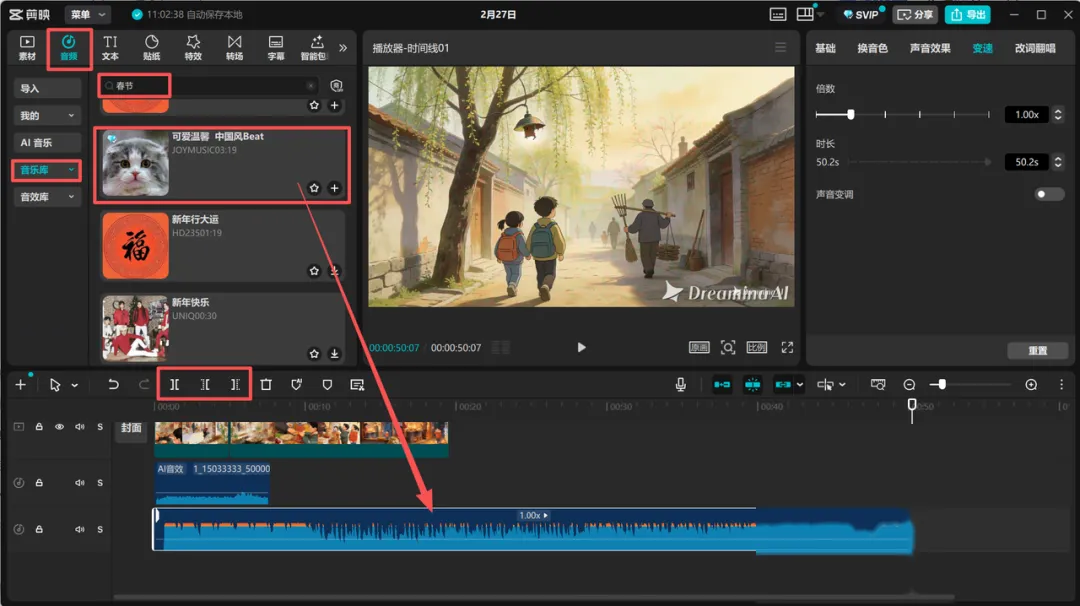Viewport: 1080px width, 606px height.
Task: Click the undo arrow in timeline toolbar
Action: pyautogui.click(x=113, y=384)
